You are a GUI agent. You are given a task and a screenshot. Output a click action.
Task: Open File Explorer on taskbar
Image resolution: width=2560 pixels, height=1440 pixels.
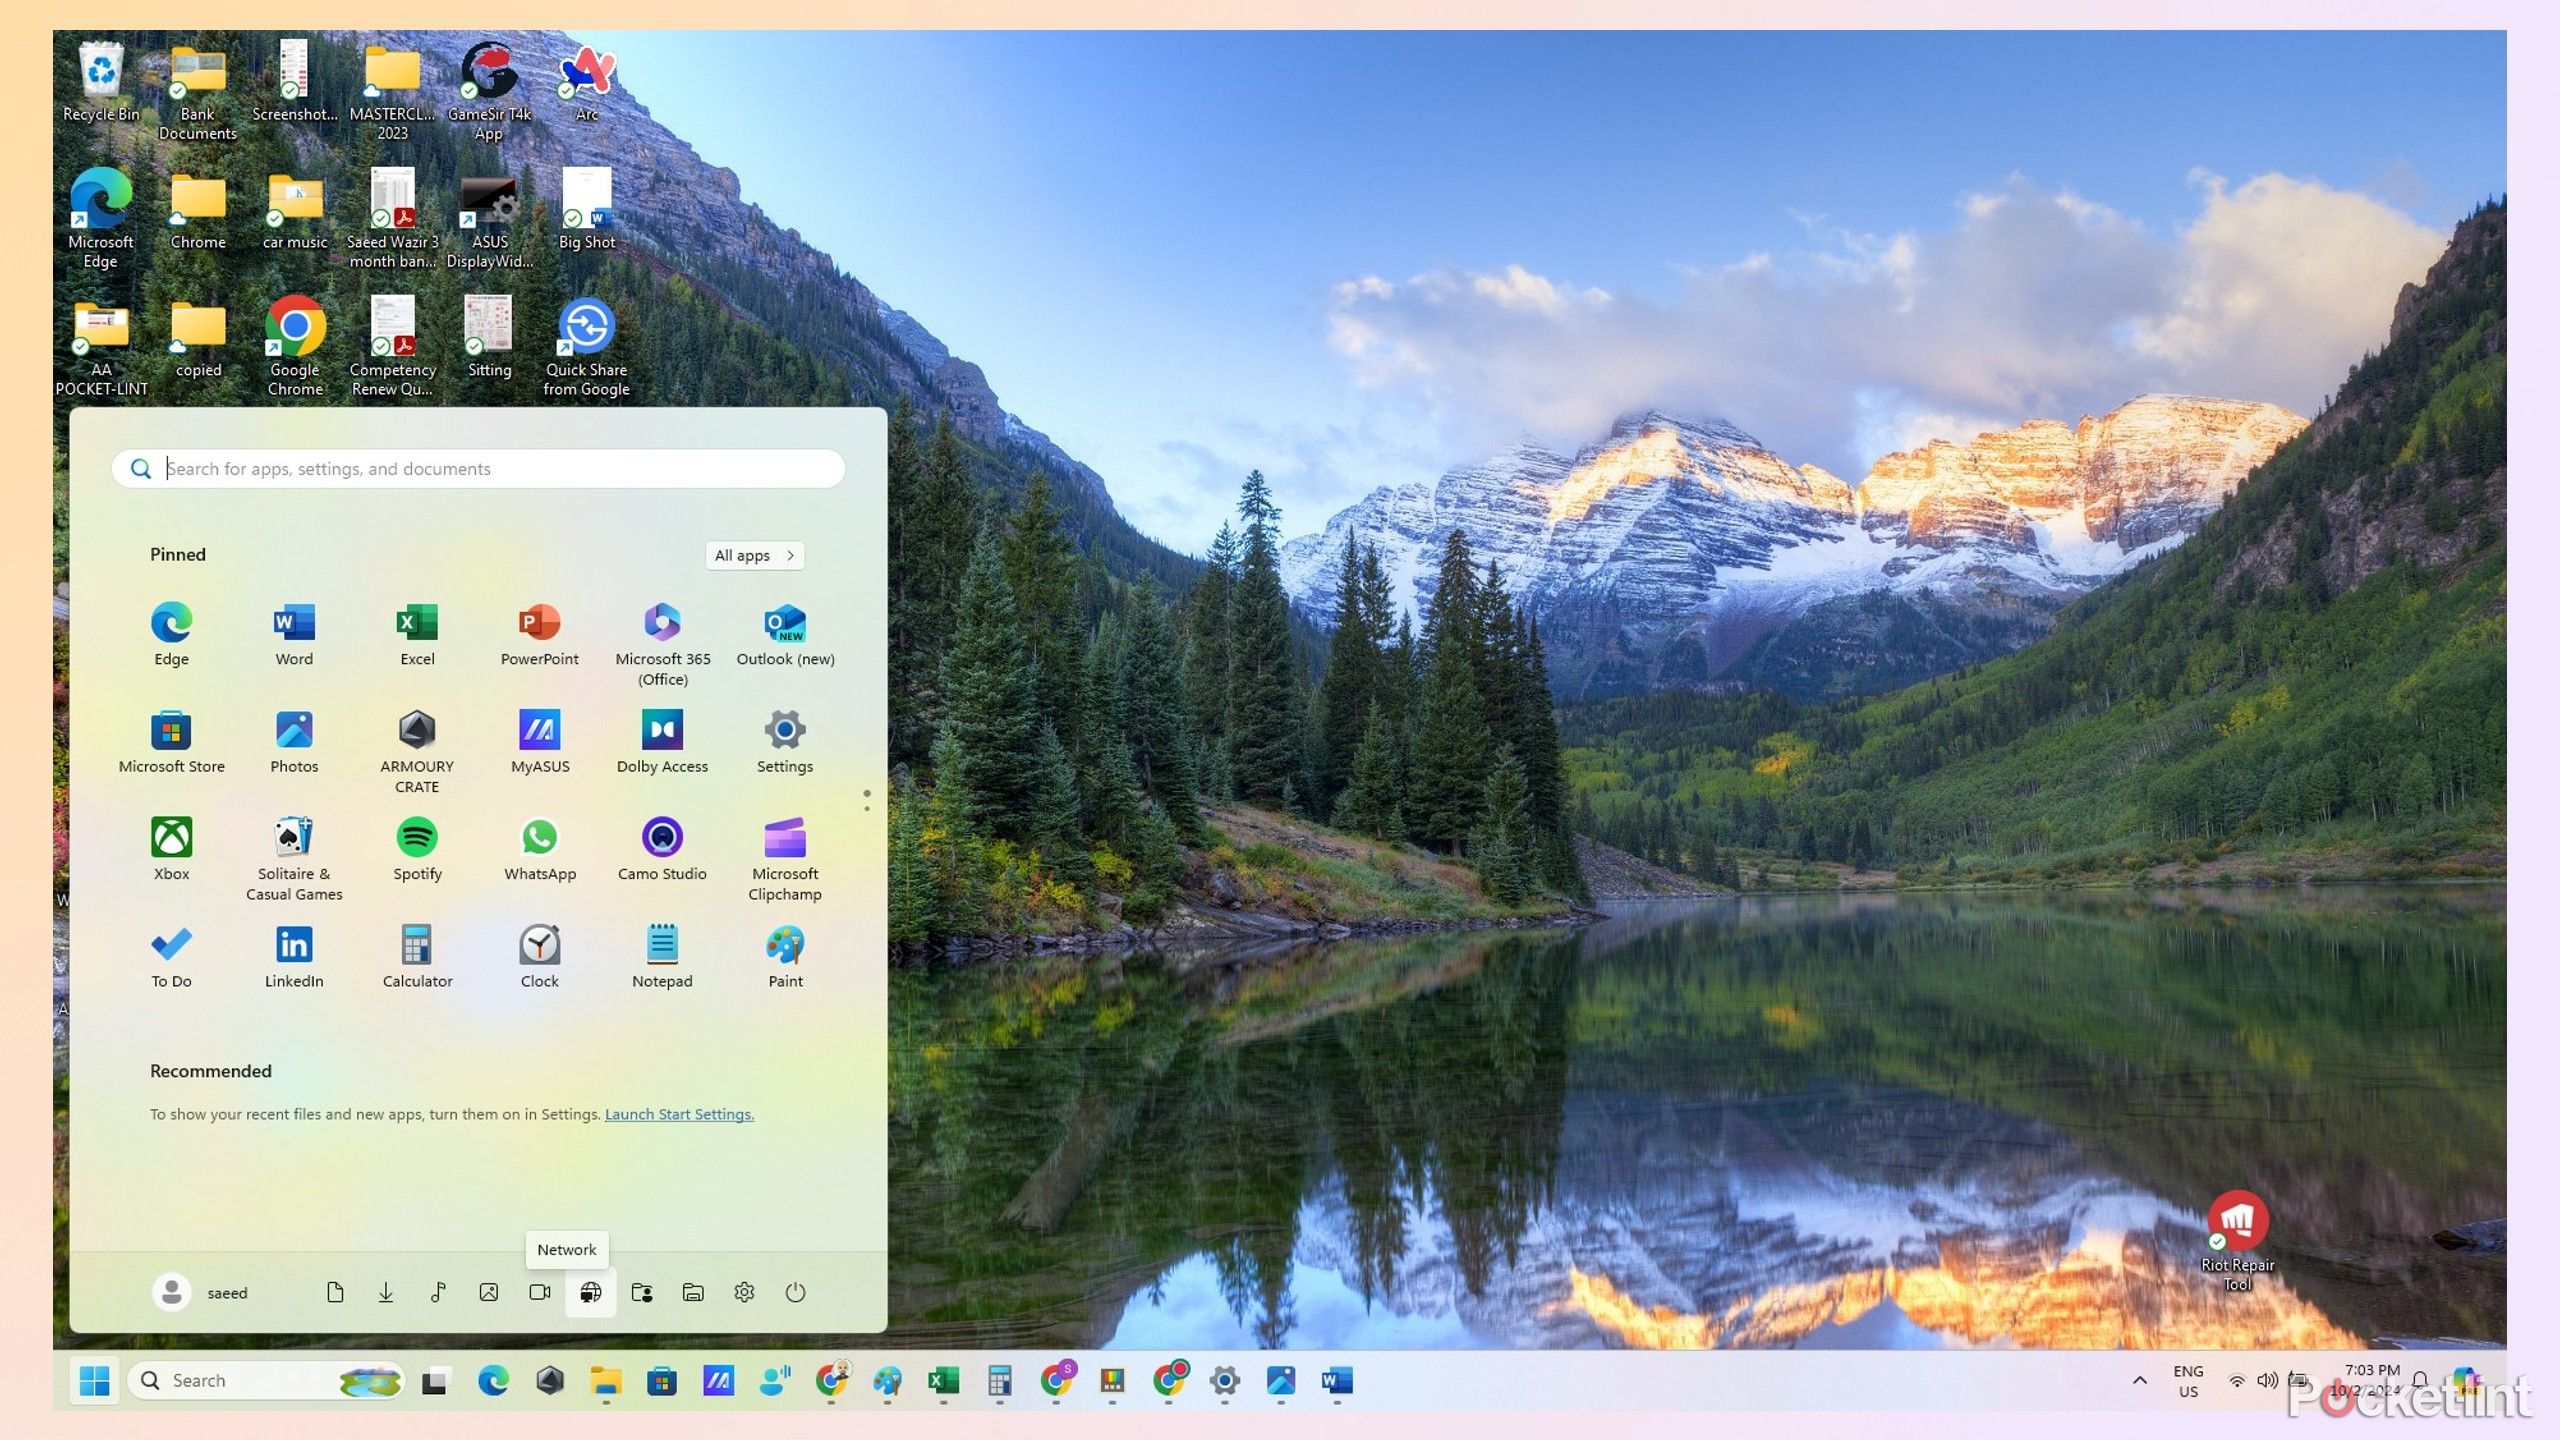[605, 1381]
